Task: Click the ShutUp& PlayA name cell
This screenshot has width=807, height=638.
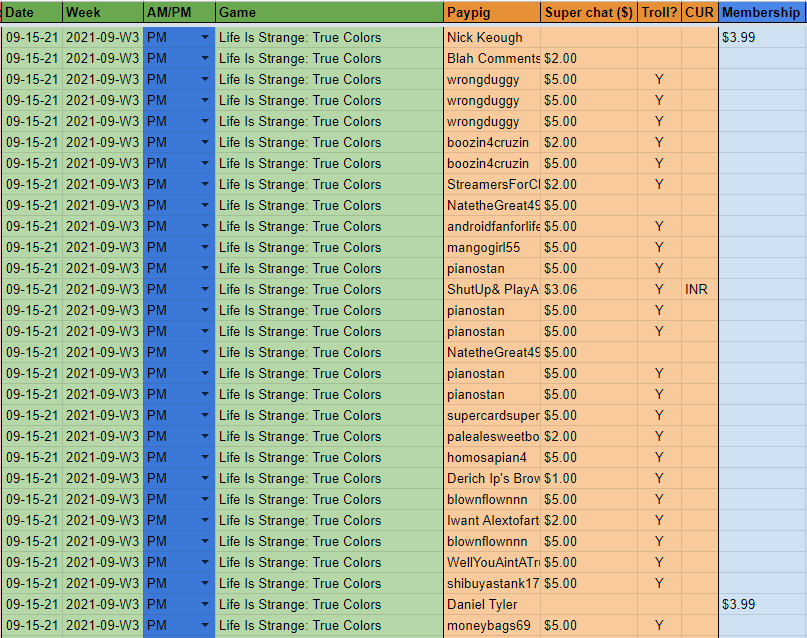Action: 492,289
